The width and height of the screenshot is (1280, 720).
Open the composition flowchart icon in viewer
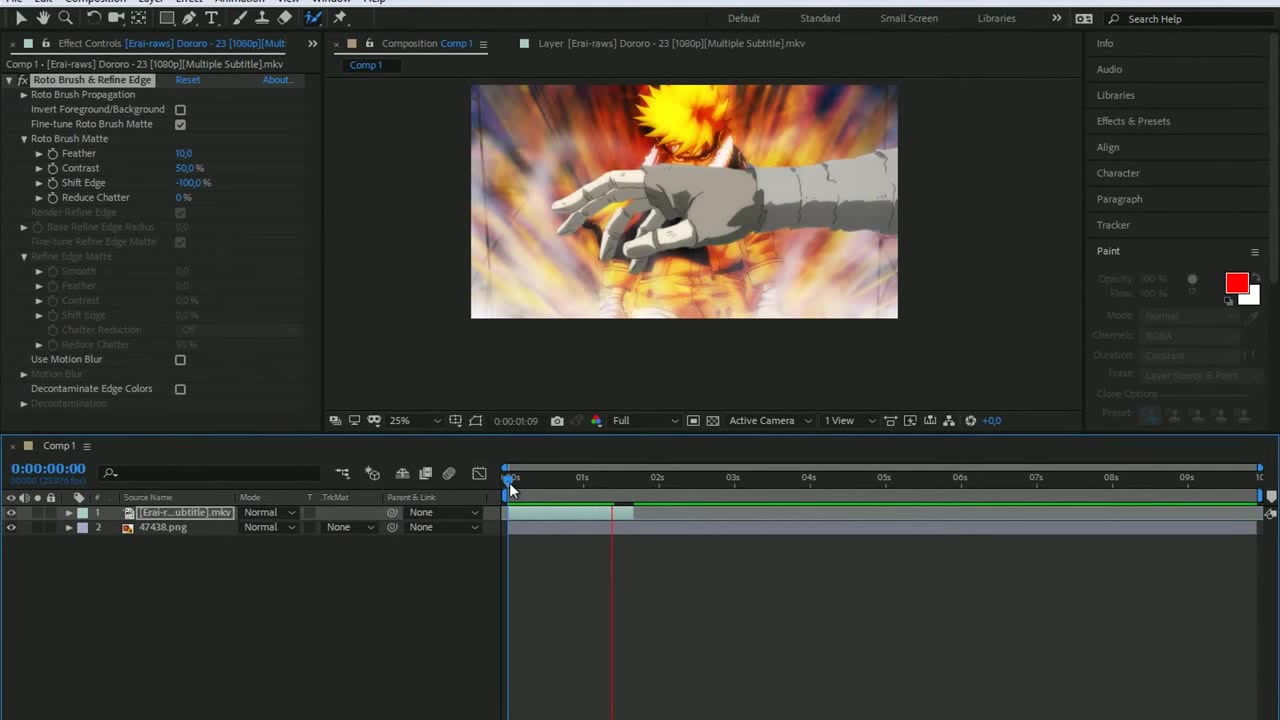[x=949, y=421]
